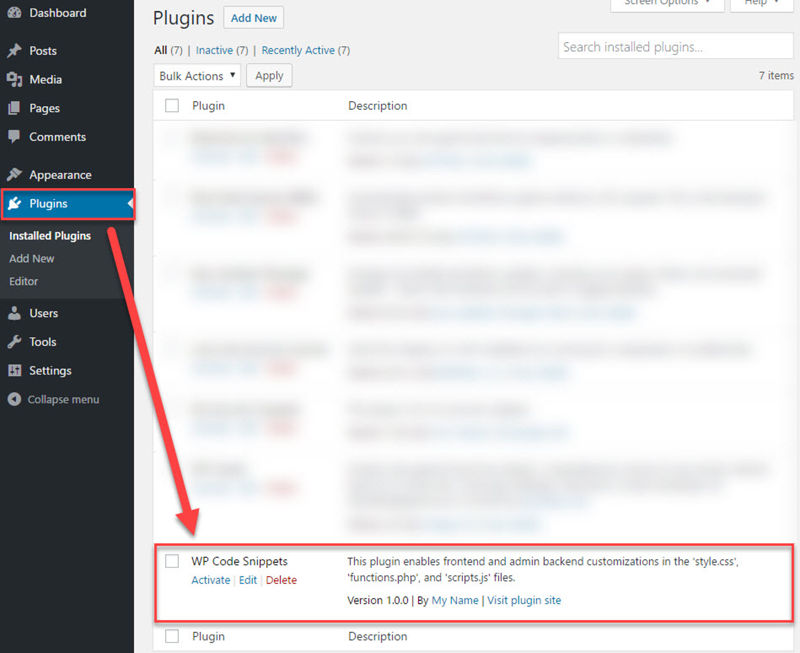
Task: Click the Add New plugins button
Action: [x=253, y=17]
